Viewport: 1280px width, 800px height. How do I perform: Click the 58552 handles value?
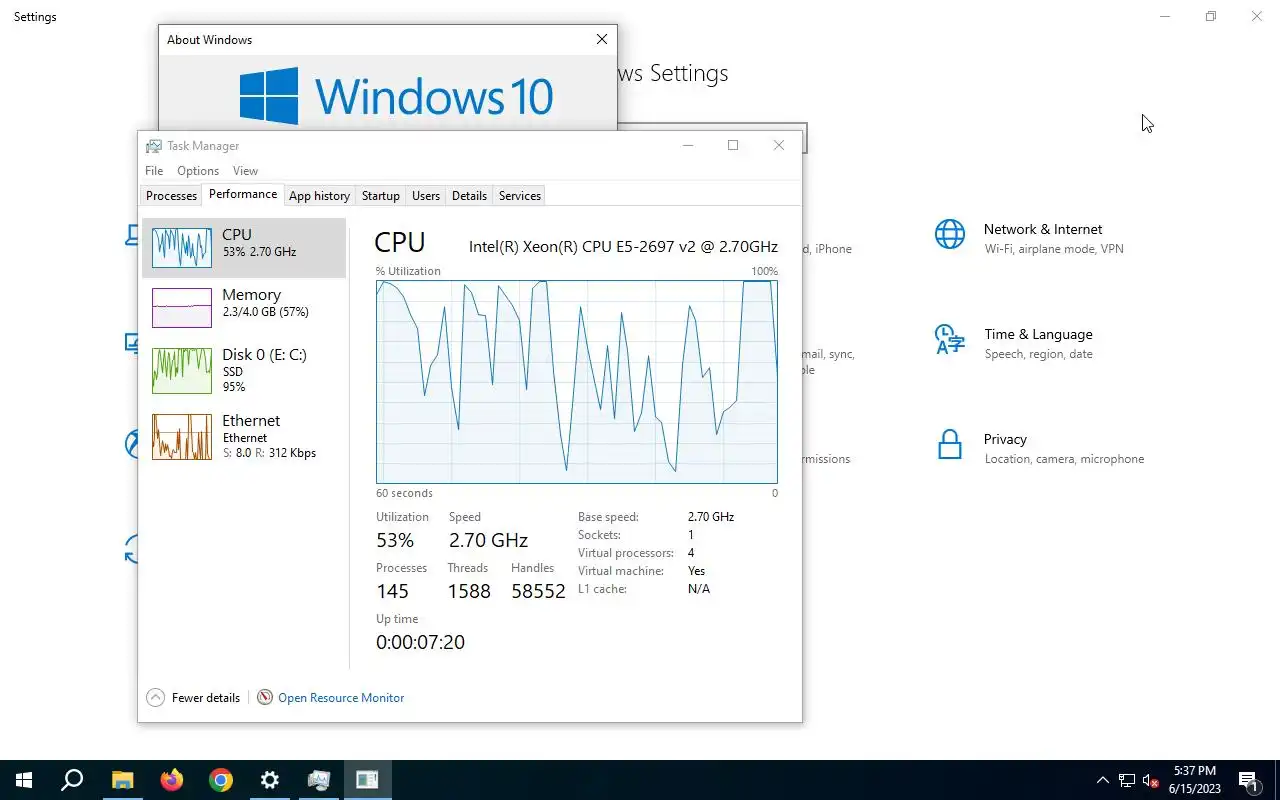coord(538,591)
